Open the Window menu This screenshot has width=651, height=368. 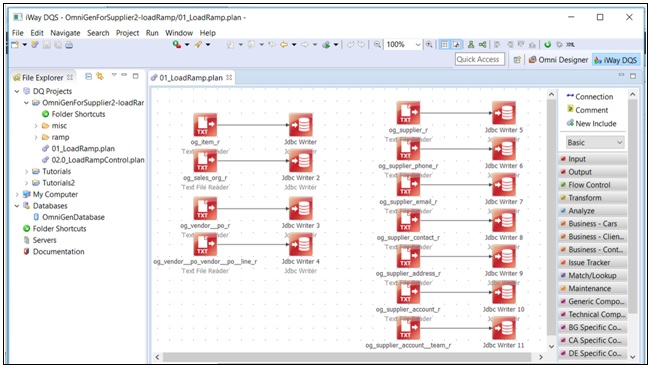(x=179, y=33)
